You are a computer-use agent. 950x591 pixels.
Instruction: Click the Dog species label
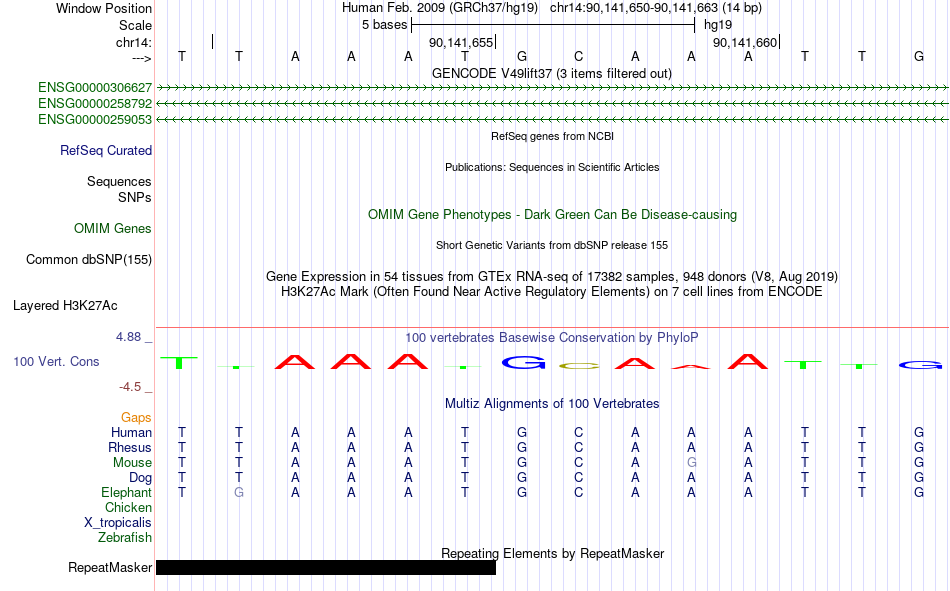pyautogui.click(x=140, y=478)
